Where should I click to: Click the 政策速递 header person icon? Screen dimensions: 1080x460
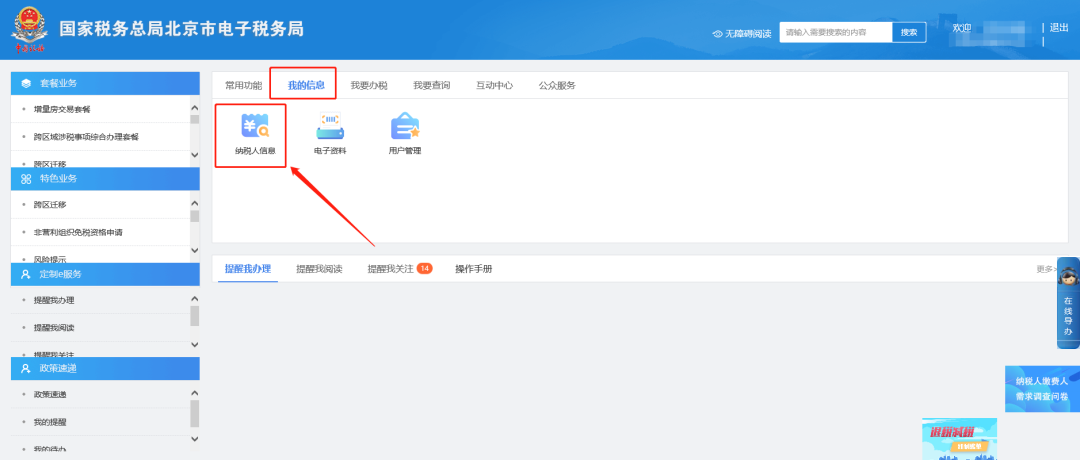point(26,368)
